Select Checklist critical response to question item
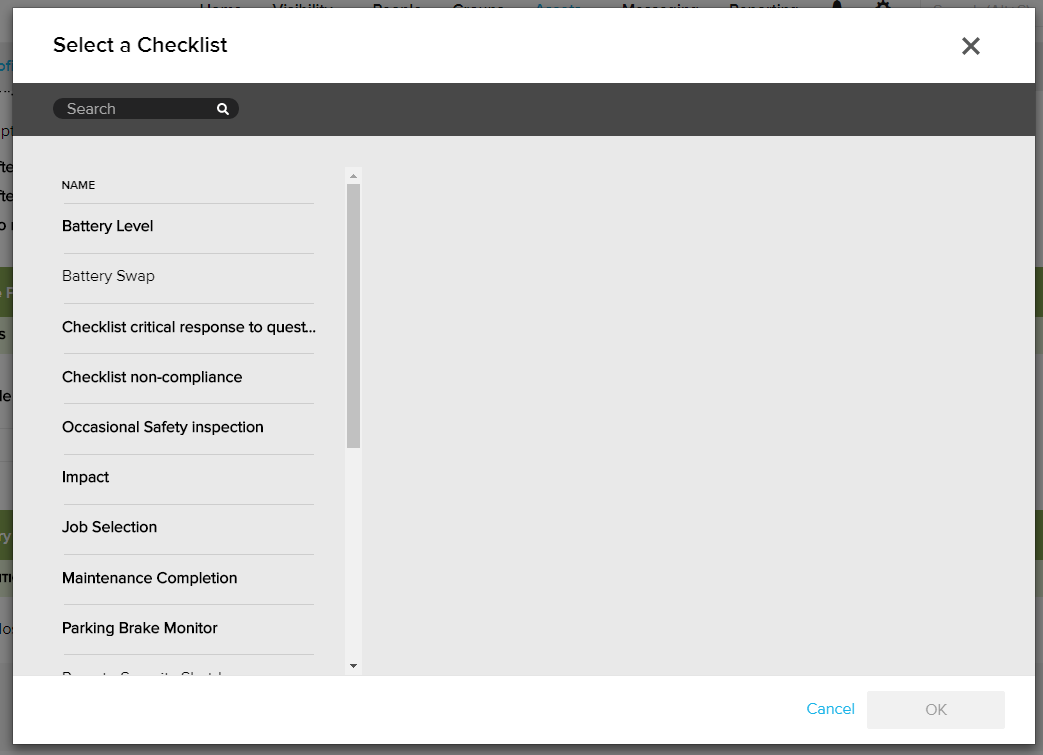1043x755 pixels. click(188, 327)
